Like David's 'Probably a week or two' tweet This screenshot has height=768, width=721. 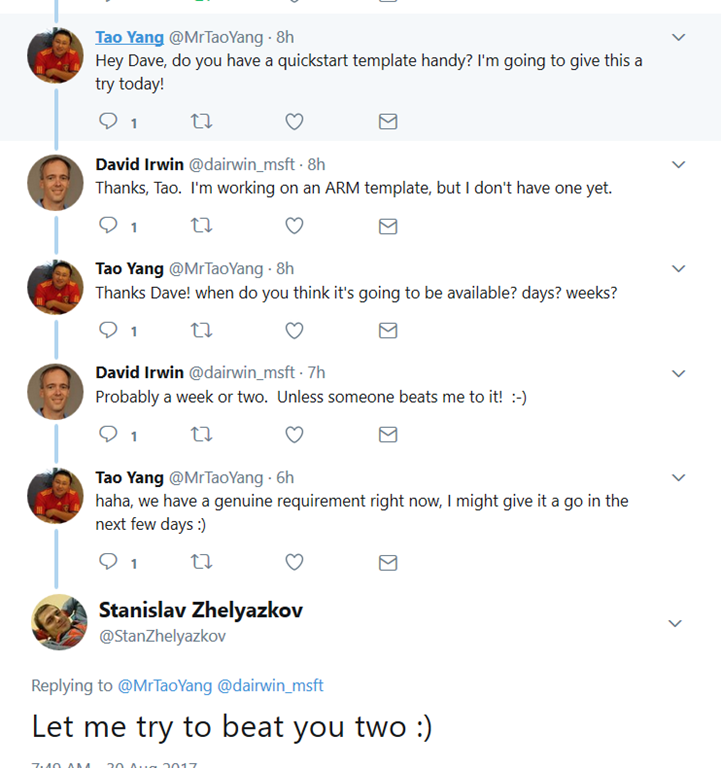294,434
